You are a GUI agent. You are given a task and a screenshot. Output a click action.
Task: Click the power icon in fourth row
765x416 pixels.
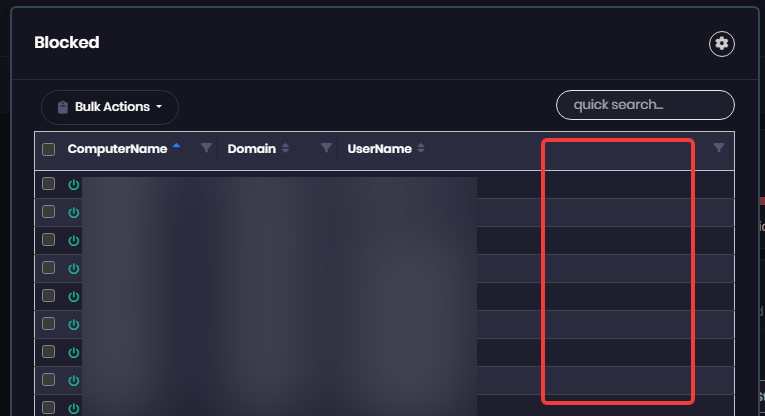click(74, 269)
